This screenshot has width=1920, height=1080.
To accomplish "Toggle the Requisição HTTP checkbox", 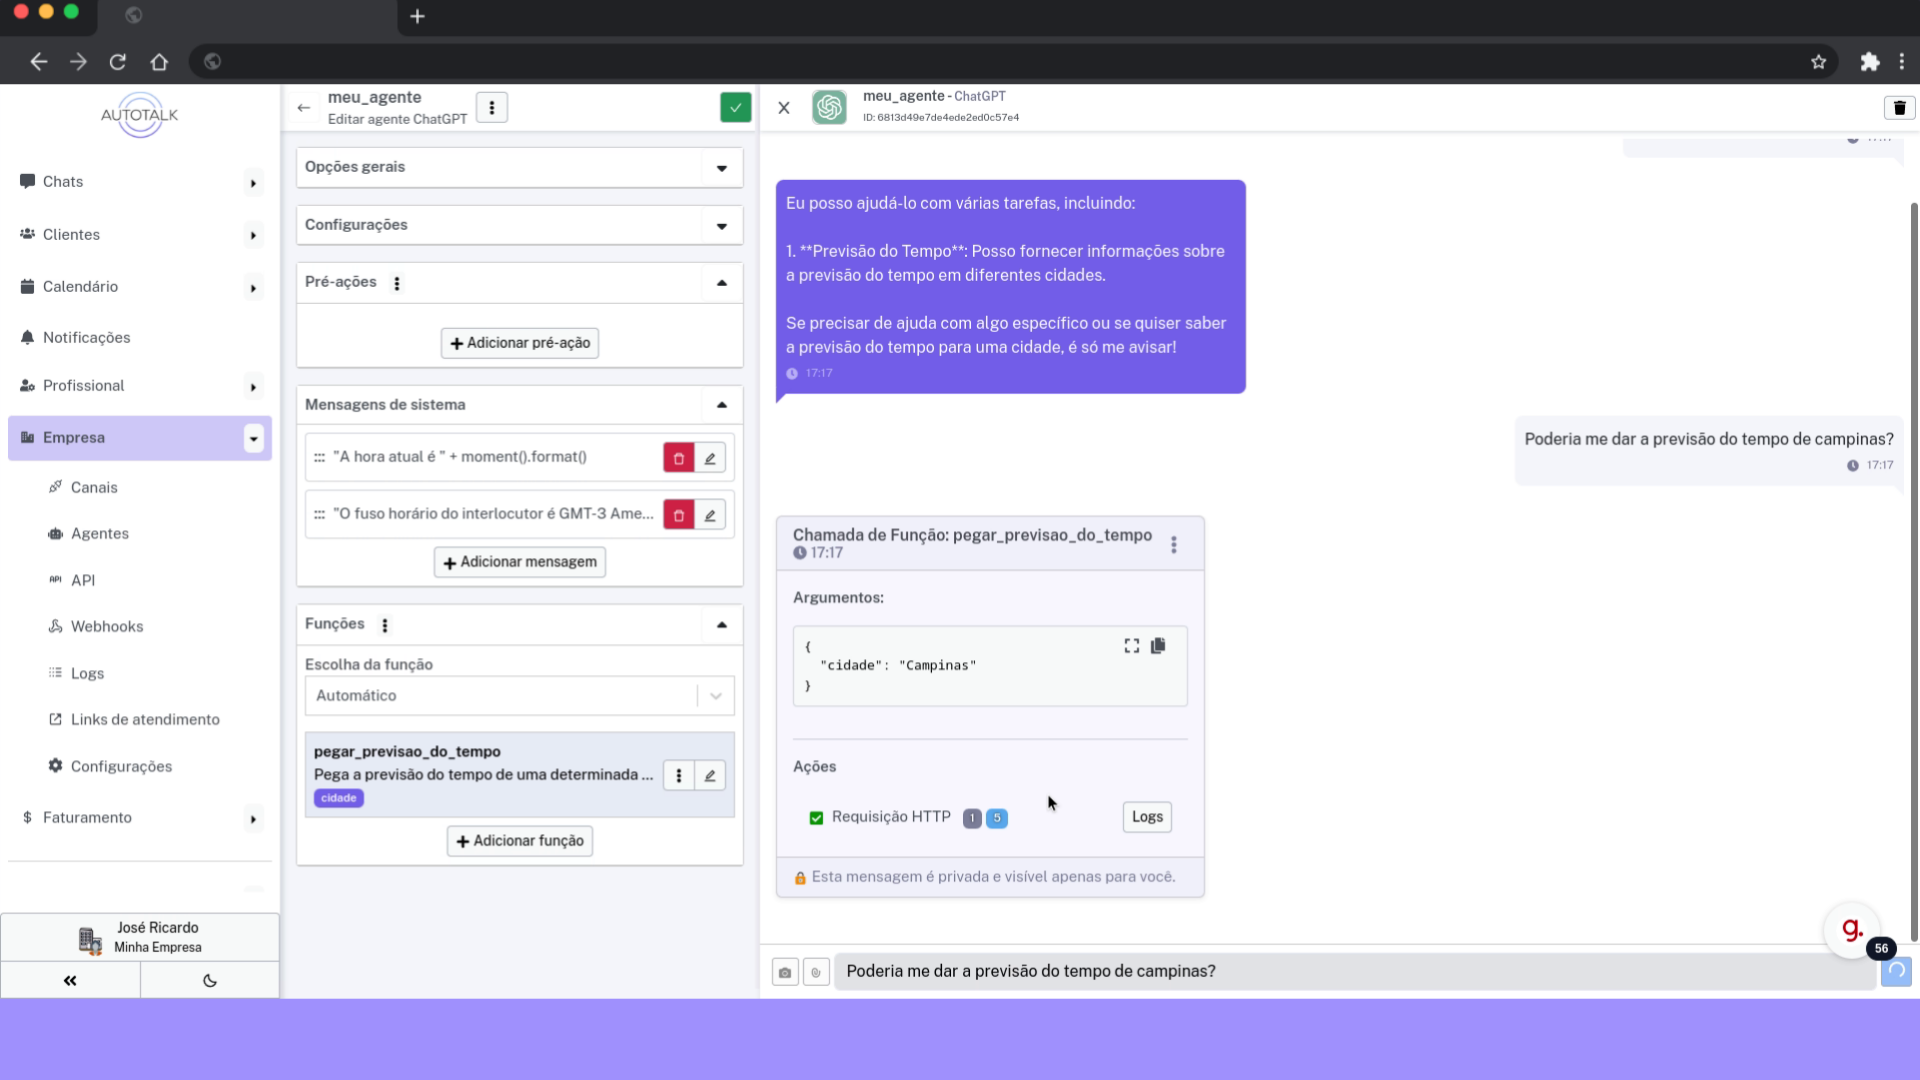I will [x=816, y=818].
